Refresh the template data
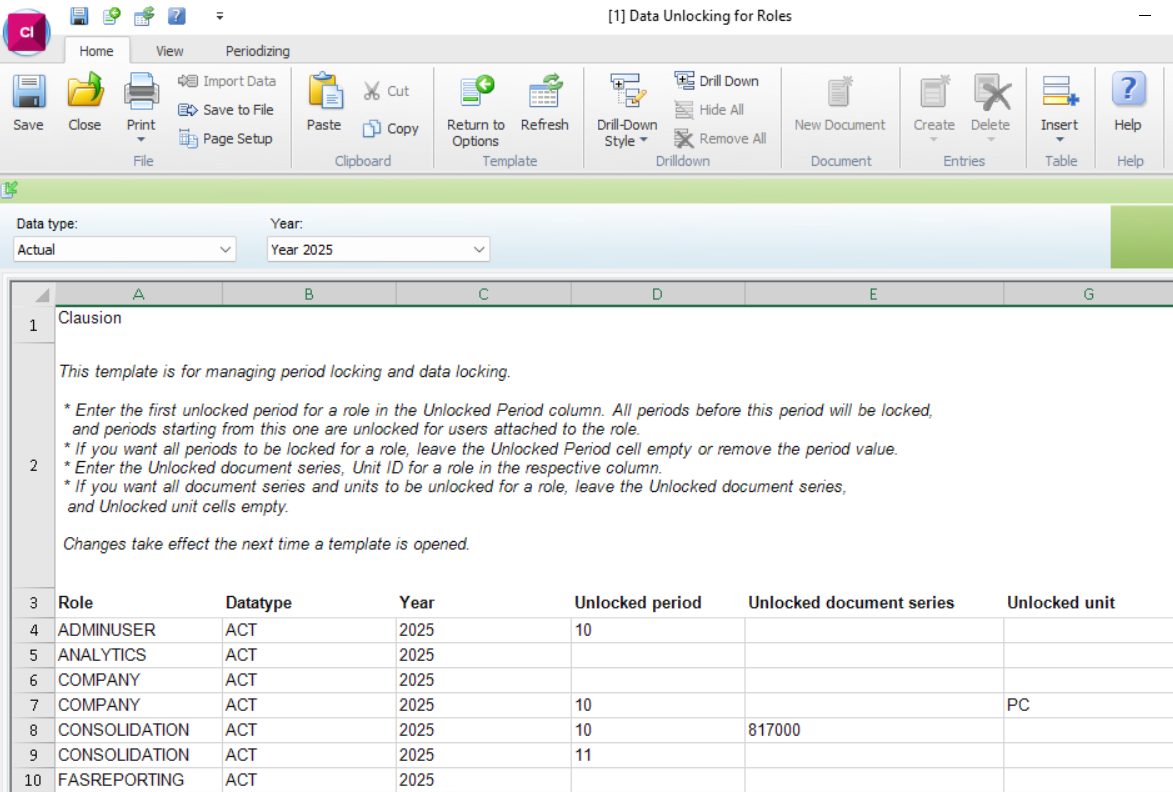 point(545,103)
